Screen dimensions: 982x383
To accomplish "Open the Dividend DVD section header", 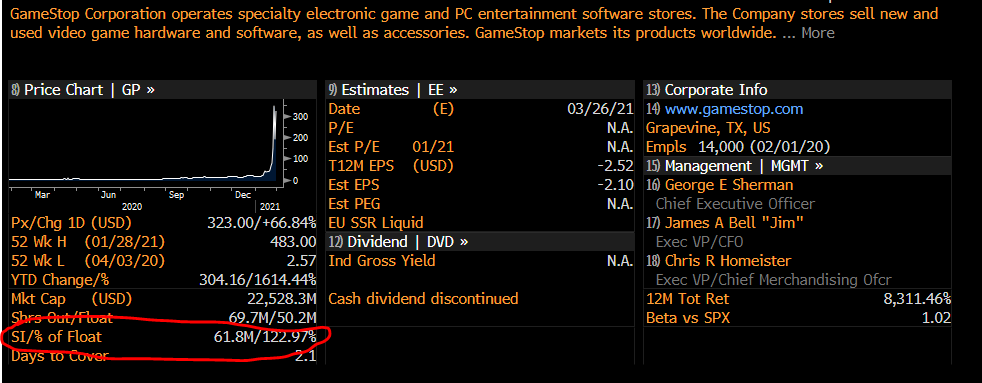I will pyautogui.click(x=479, y=242).
